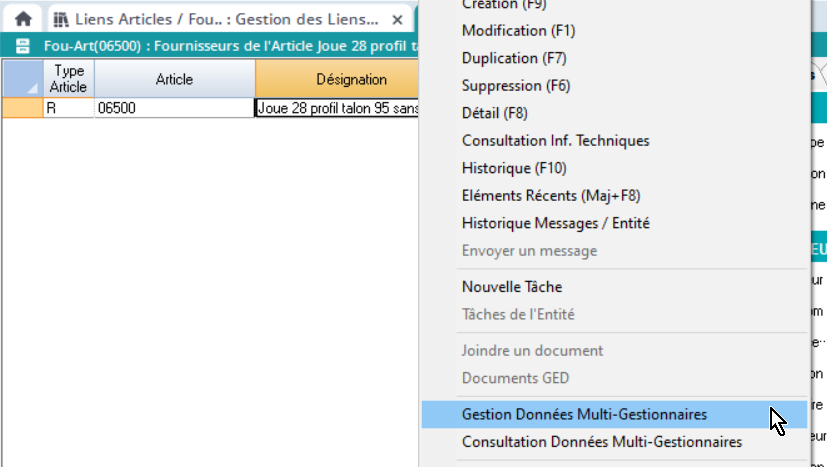Viewport: 827px width, 467px height.
Task: Open Gestion Données Multi-Gestionnaires
Action: coord(584,414)
